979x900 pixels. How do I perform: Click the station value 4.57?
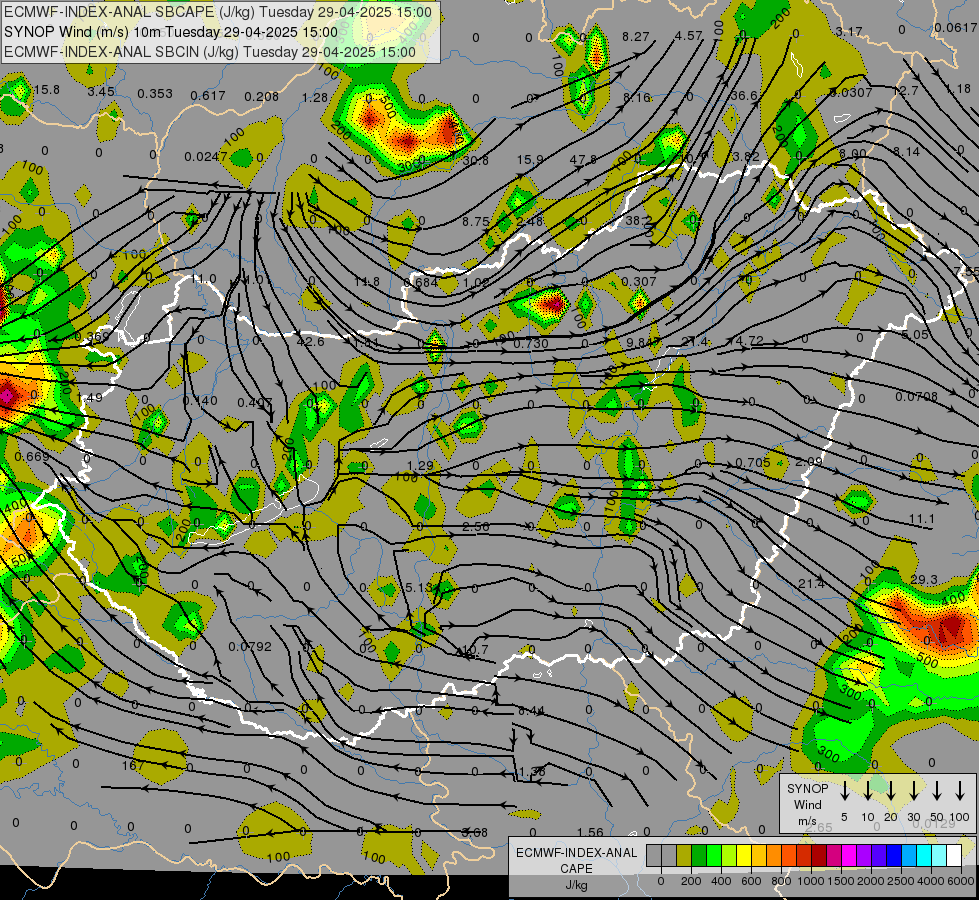coord(689,36)
